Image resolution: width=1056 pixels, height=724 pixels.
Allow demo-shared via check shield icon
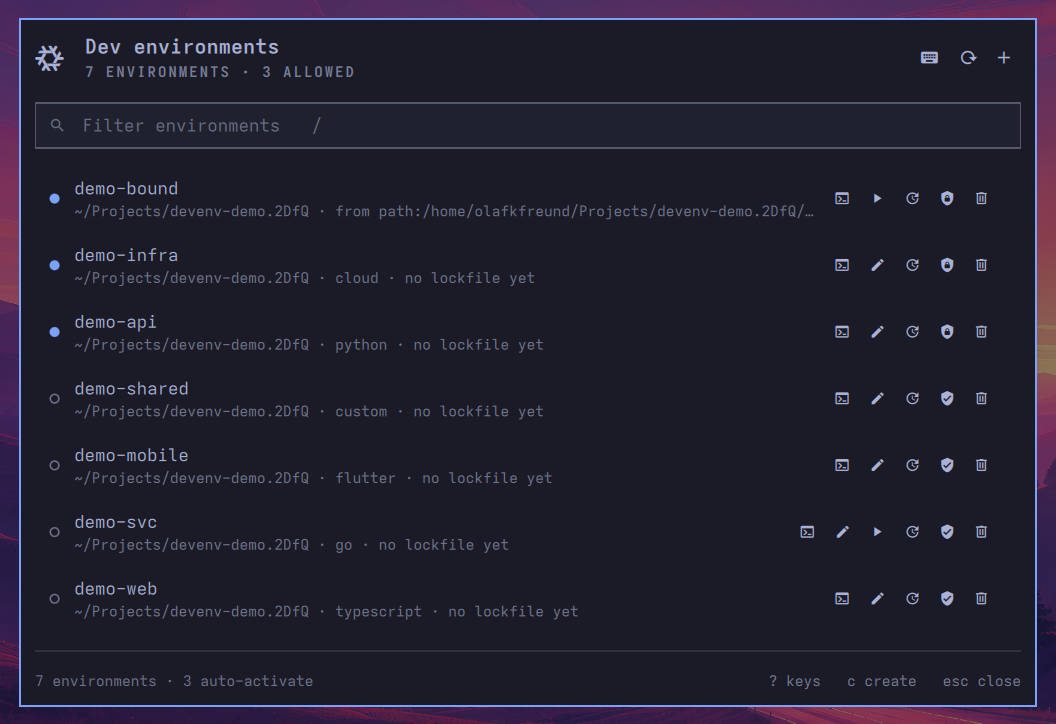[947, 398]
